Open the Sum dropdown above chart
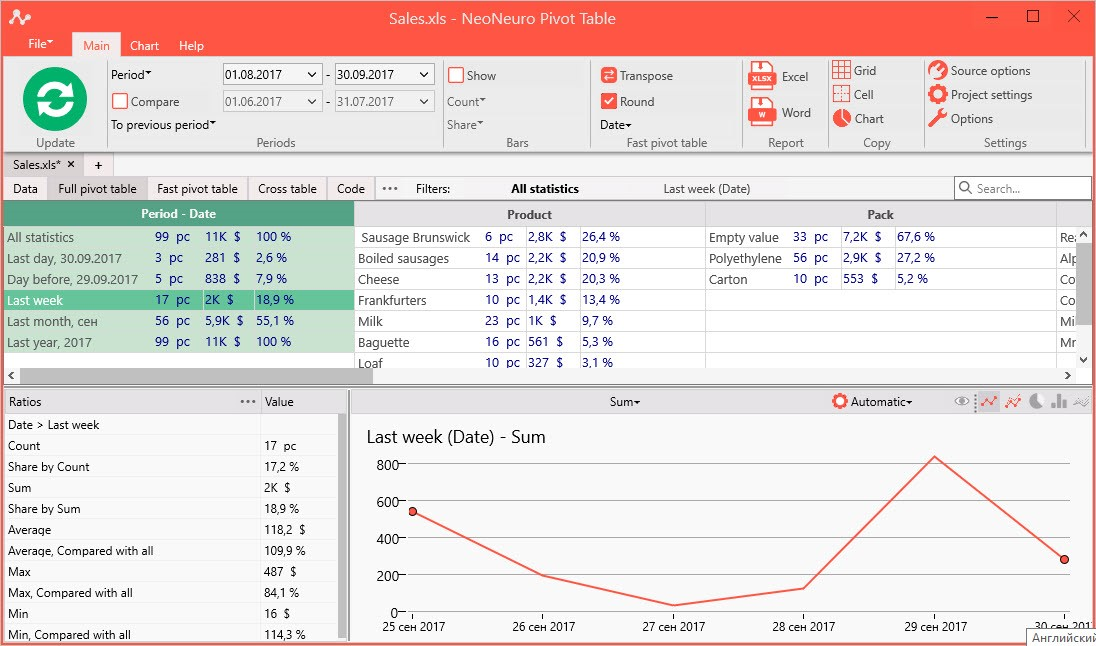The height and width of the screenshot is (646, 1096). (624, 402)
